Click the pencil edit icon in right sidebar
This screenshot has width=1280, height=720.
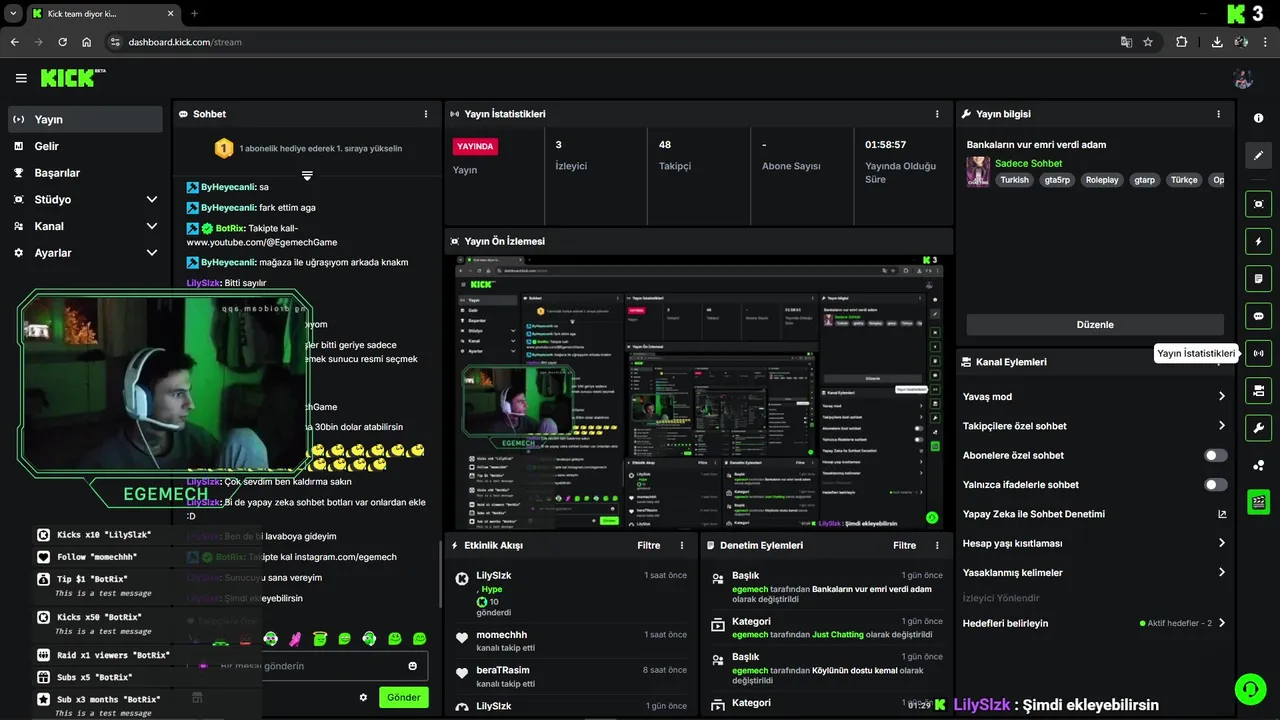[x=1258, y=156]
